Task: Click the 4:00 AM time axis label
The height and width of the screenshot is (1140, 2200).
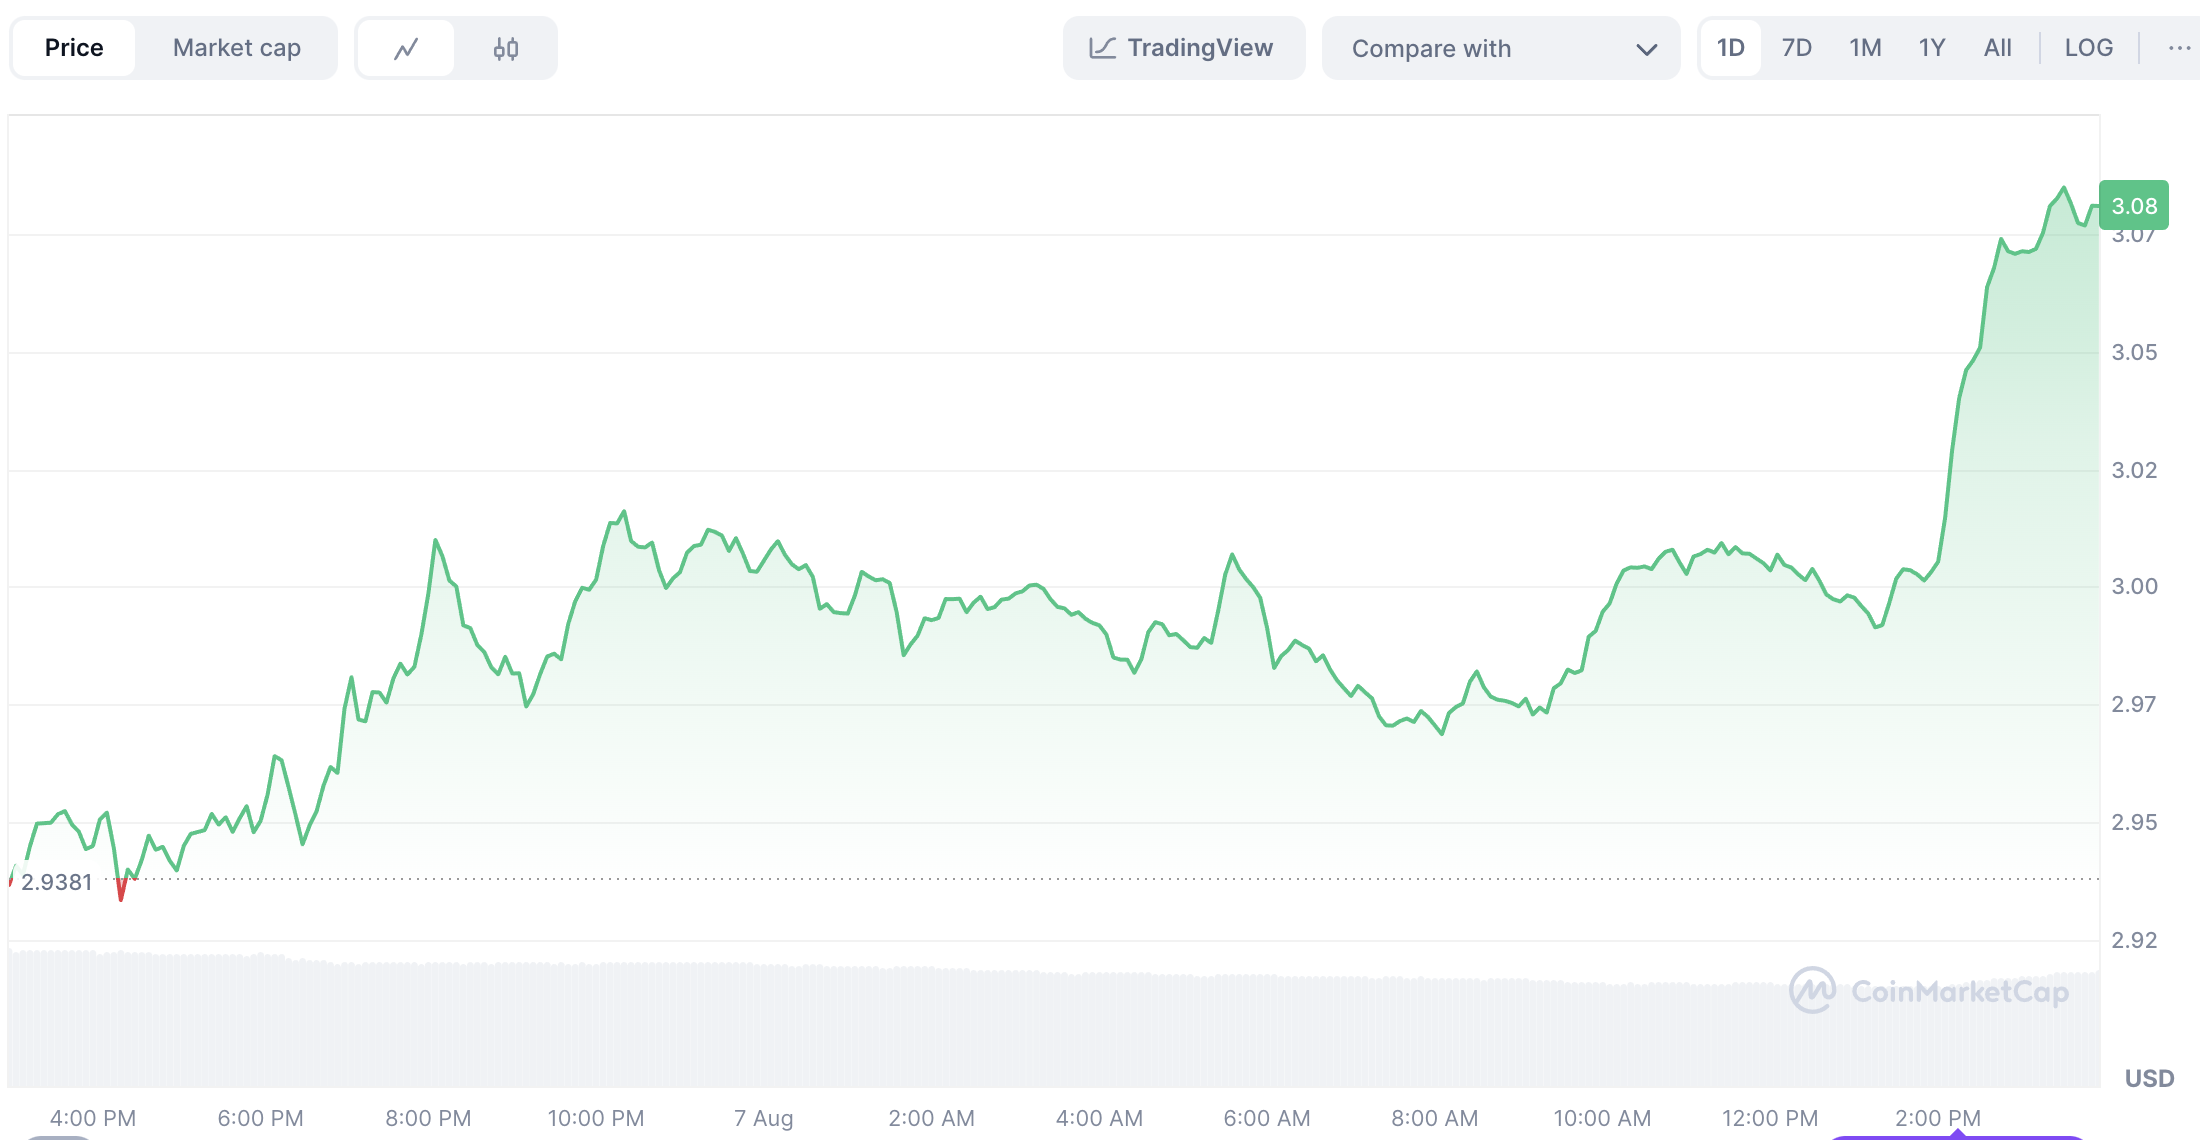Action: pos(1099,1118)
